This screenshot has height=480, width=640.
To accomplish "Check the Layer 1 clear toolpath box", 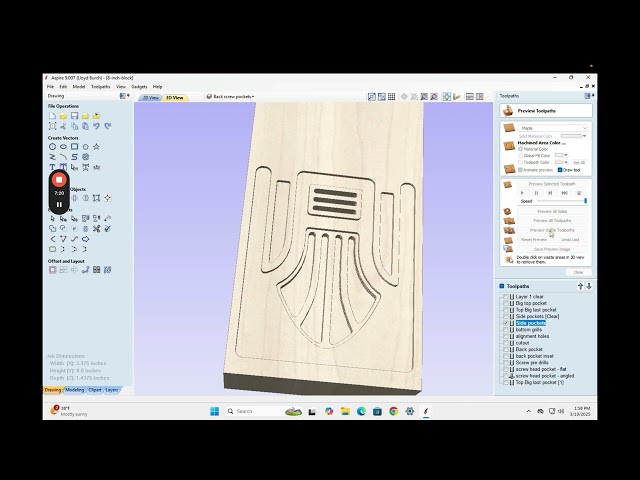I will point(506,297).
